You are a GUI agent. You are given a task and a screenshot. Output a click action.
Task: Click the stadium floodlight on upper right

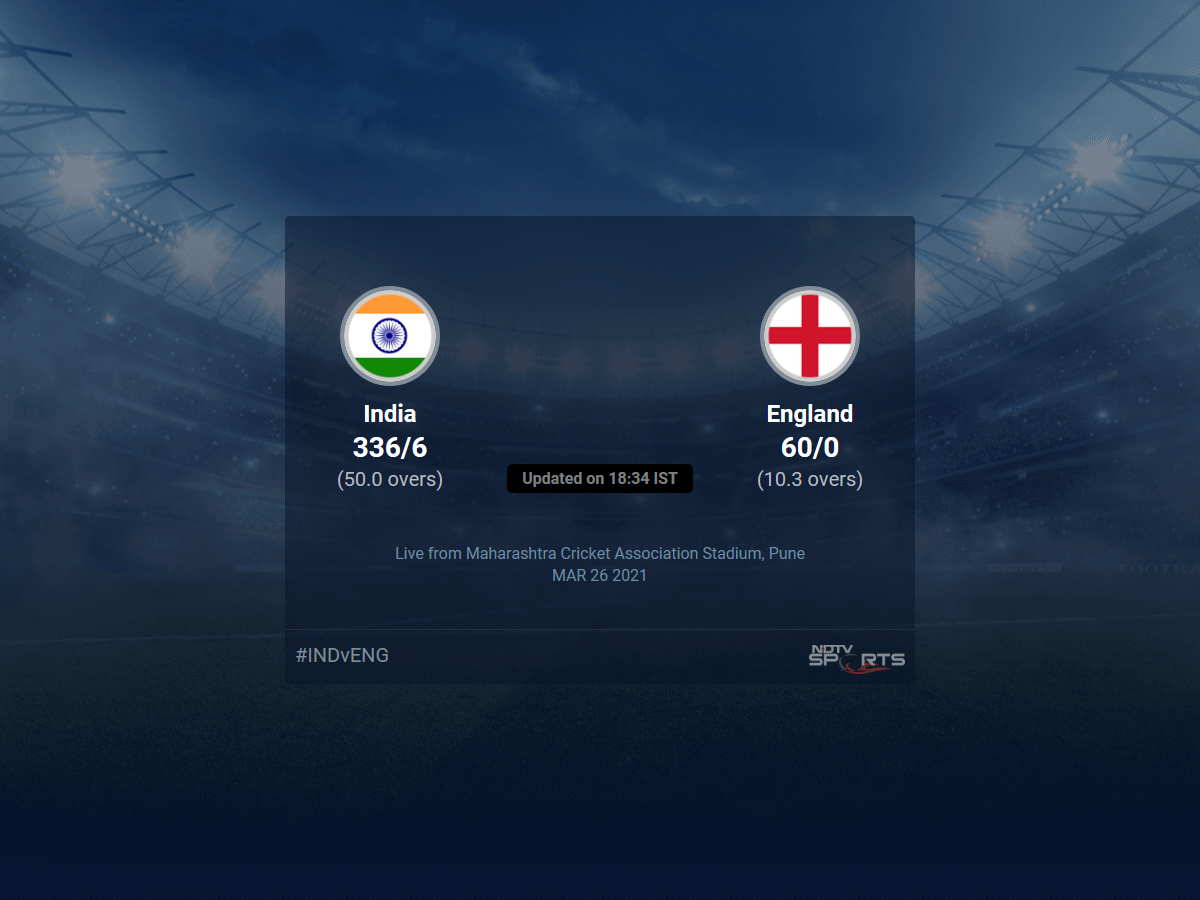click(1100, 160)
